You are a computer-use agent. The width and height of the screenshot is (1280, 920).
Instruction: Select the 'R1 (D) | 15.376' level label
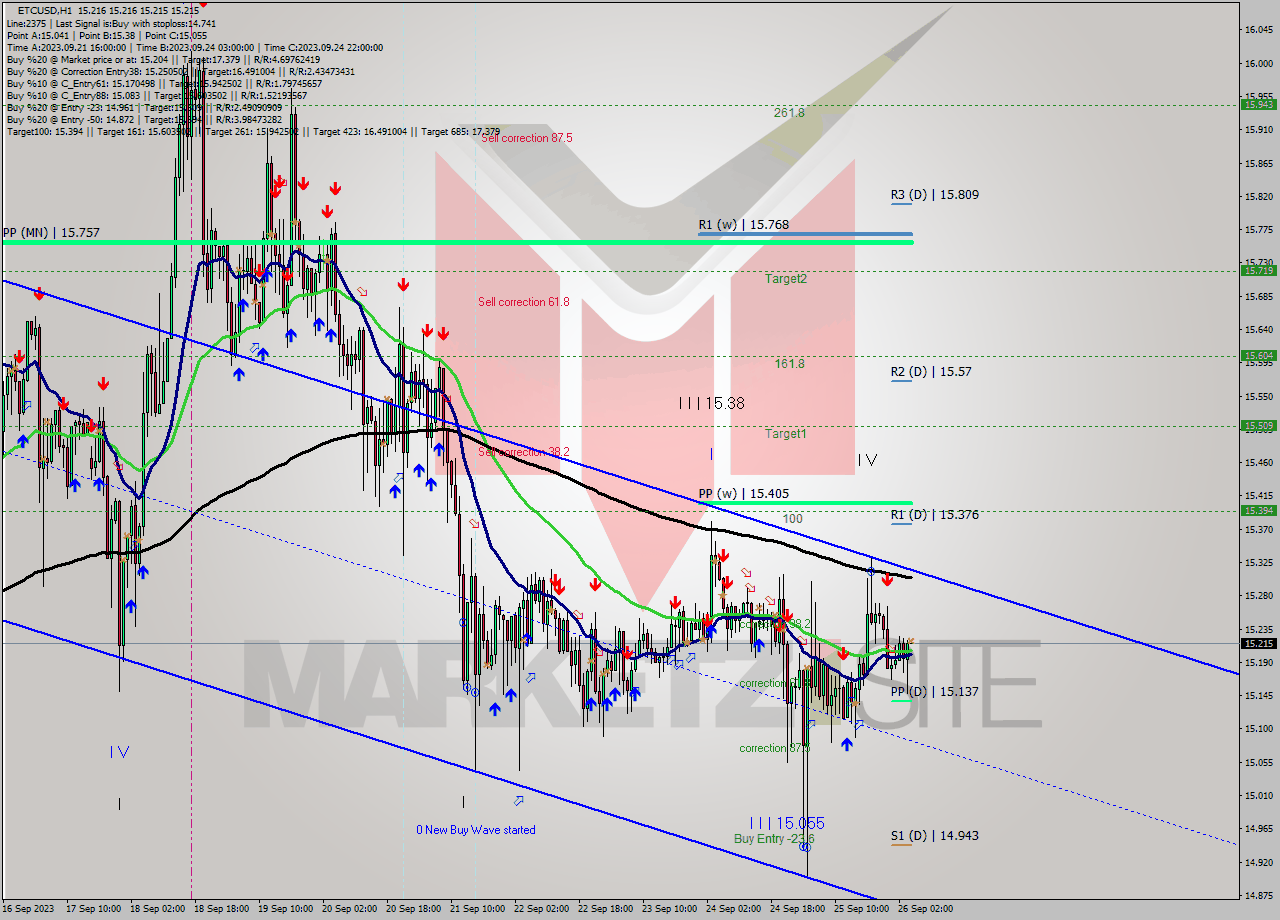tap(935, 515)
